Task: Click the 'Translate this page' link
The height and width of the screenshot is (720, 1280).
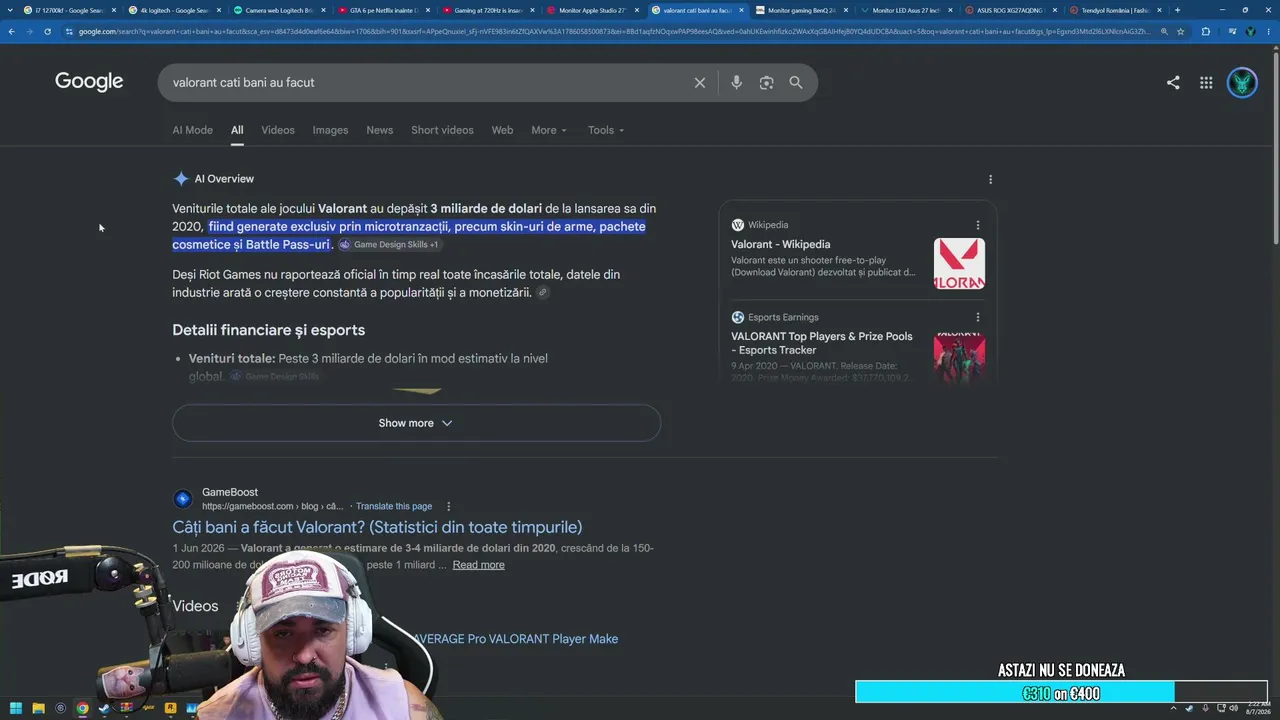Action: (394, 506)
